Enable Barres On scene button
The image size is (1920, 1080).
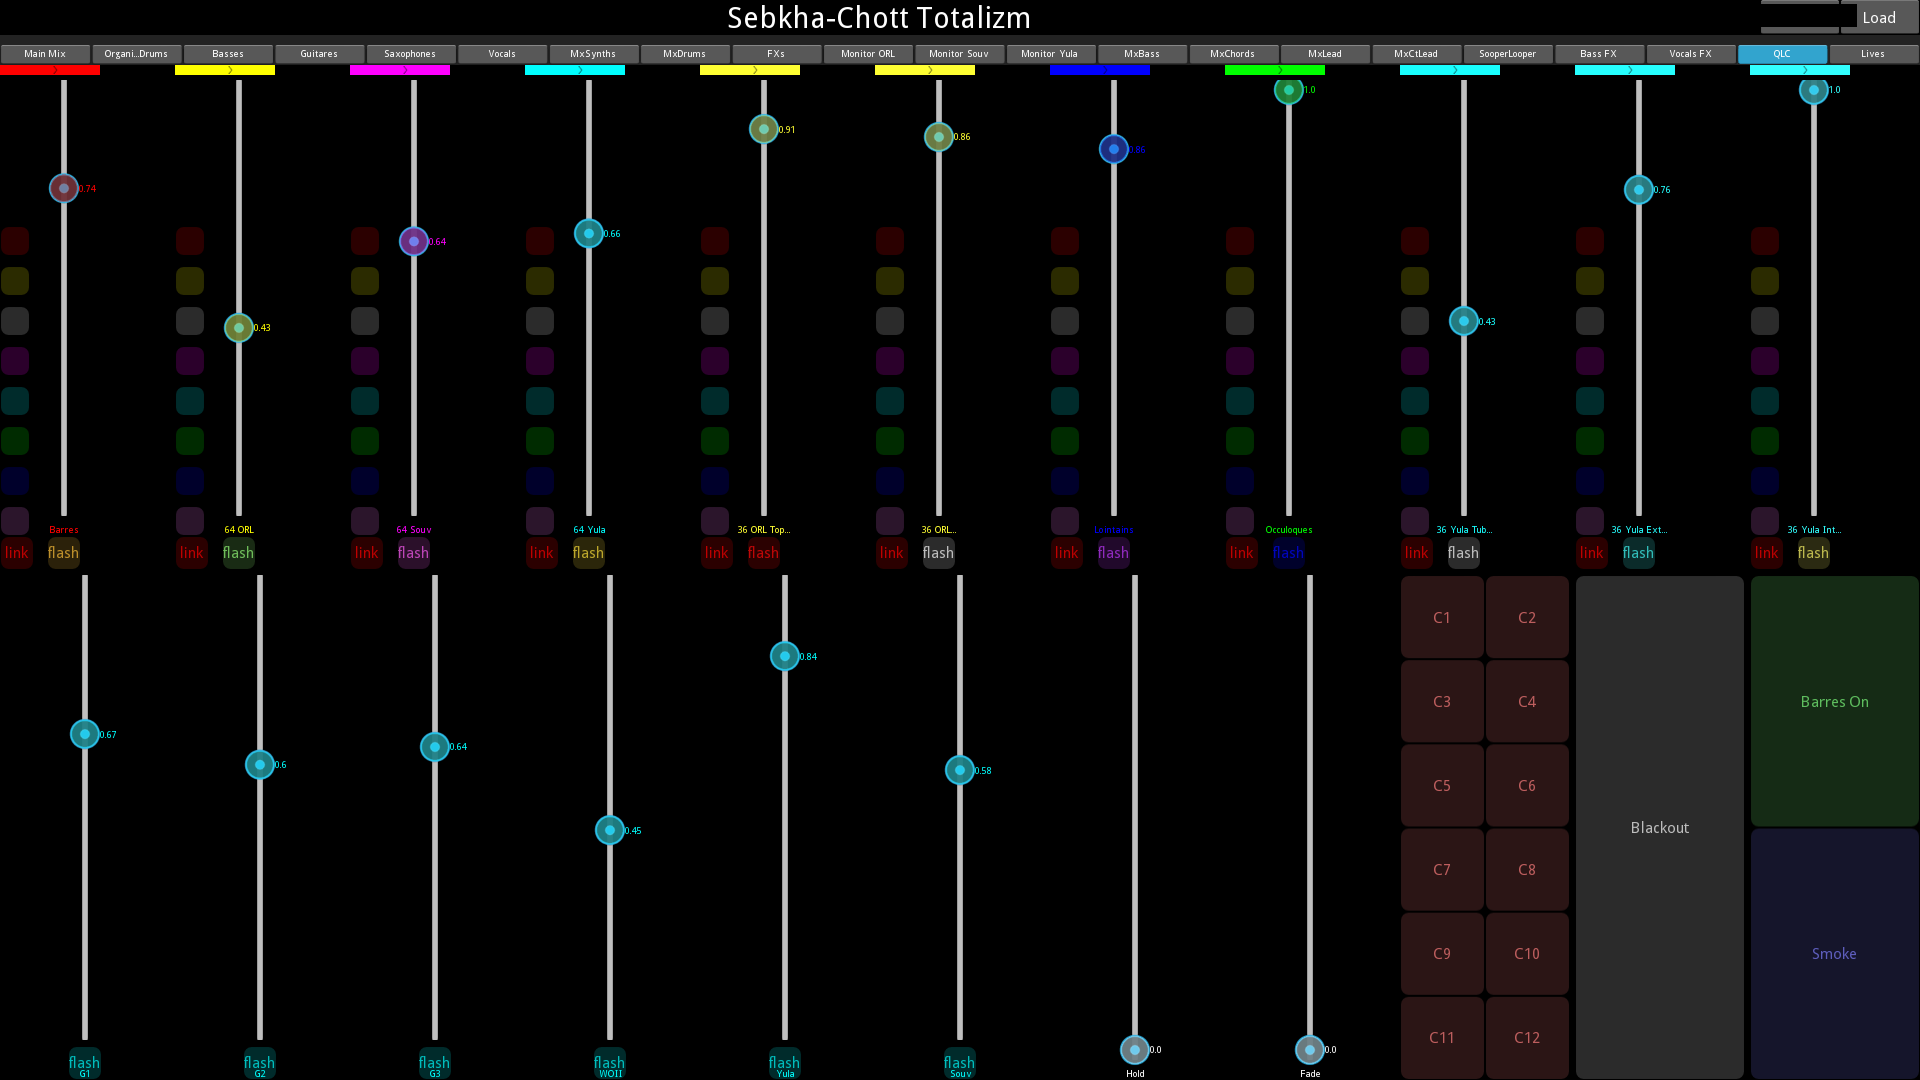point(1834,700)
